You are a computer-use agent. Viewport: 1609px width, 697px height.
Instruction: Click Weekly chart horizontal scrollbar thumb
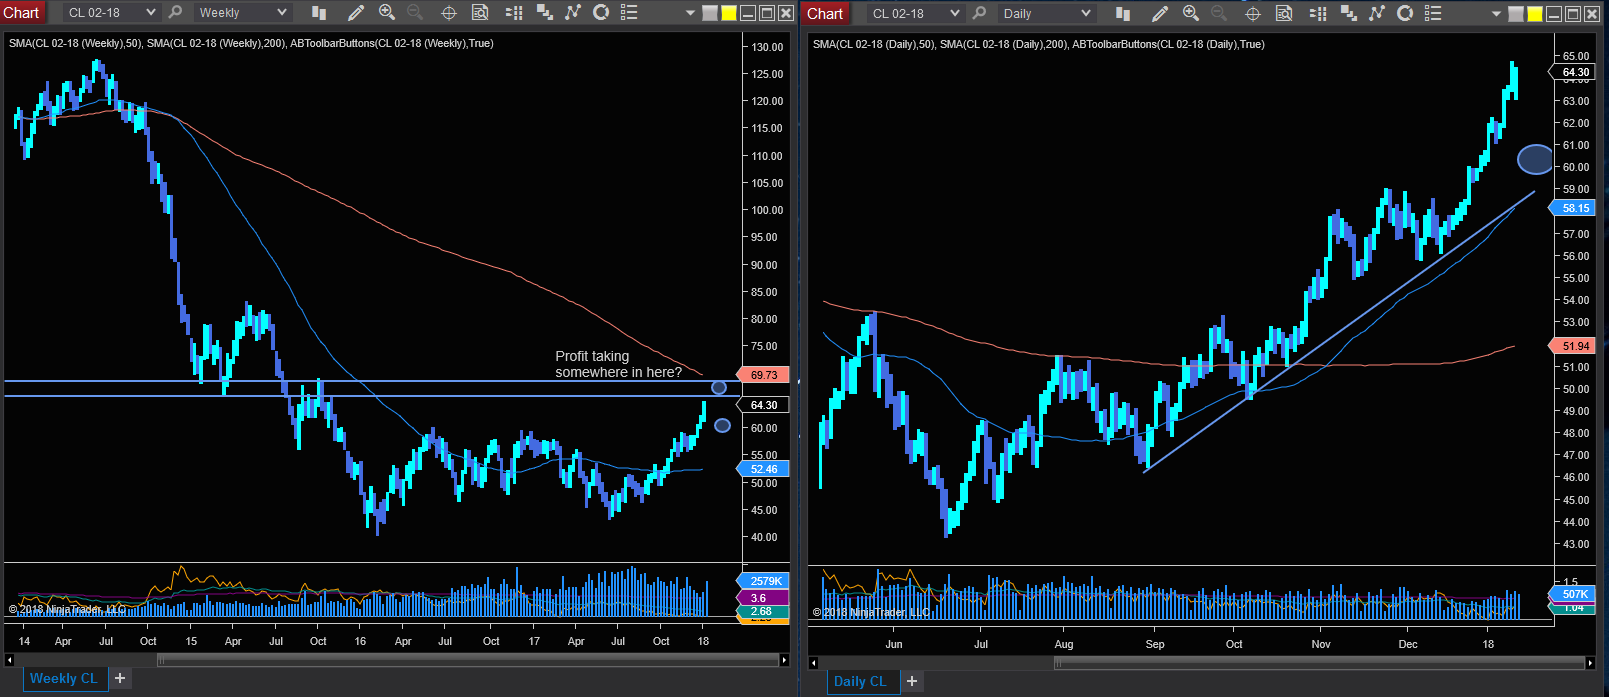[467, 660]
